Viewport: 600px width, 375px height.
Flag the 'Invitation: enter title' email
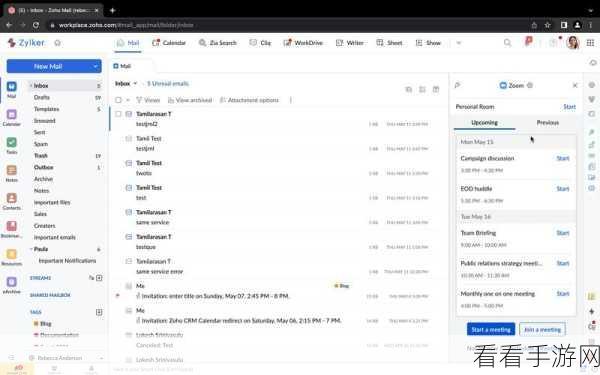click(x=117, y=295)
